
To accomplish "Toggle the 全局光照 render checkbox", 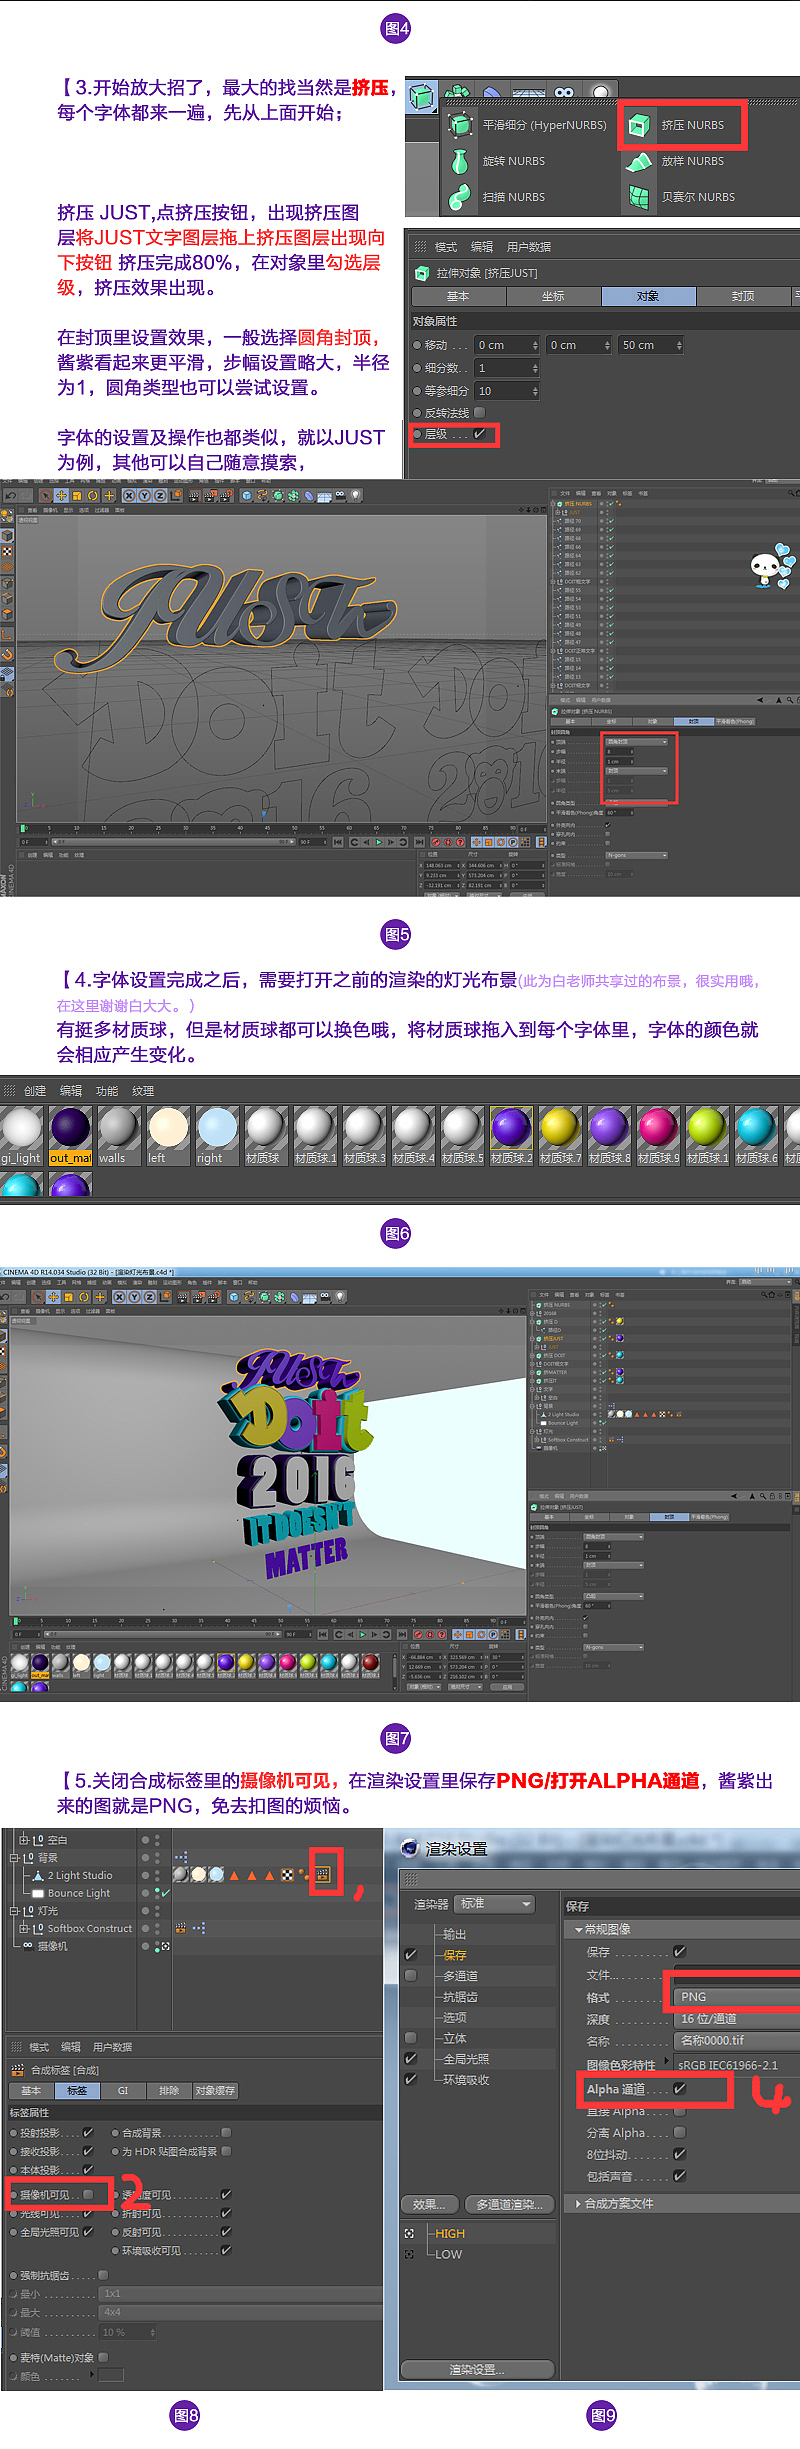I will point(410,2058).
